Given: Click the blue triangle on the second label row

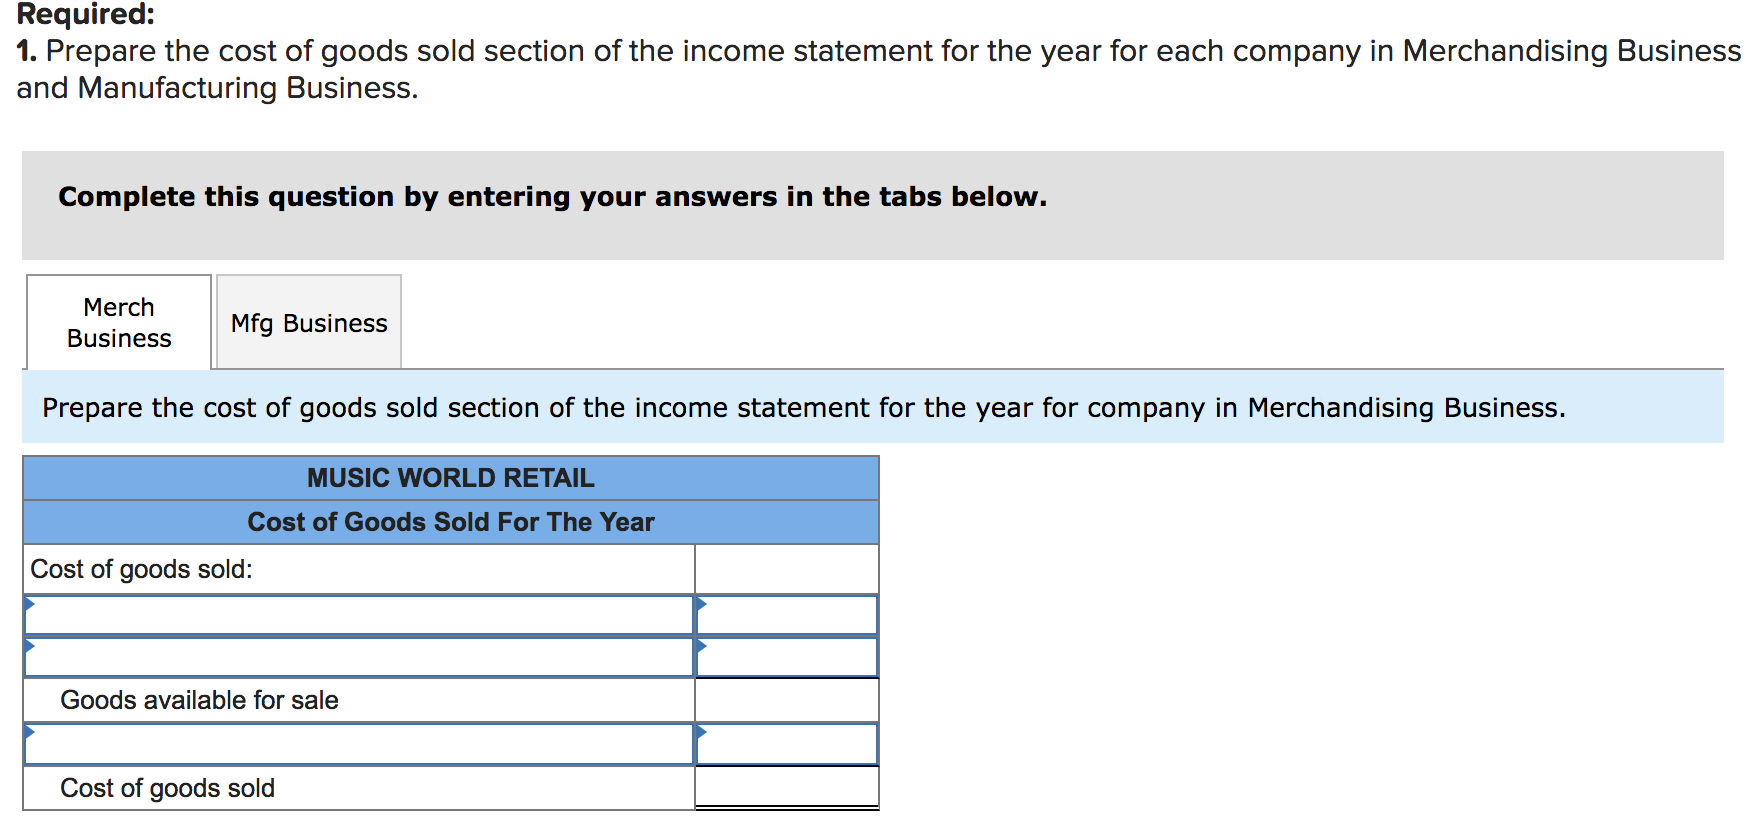Looking at the screenshot, I should click(30, 647).
